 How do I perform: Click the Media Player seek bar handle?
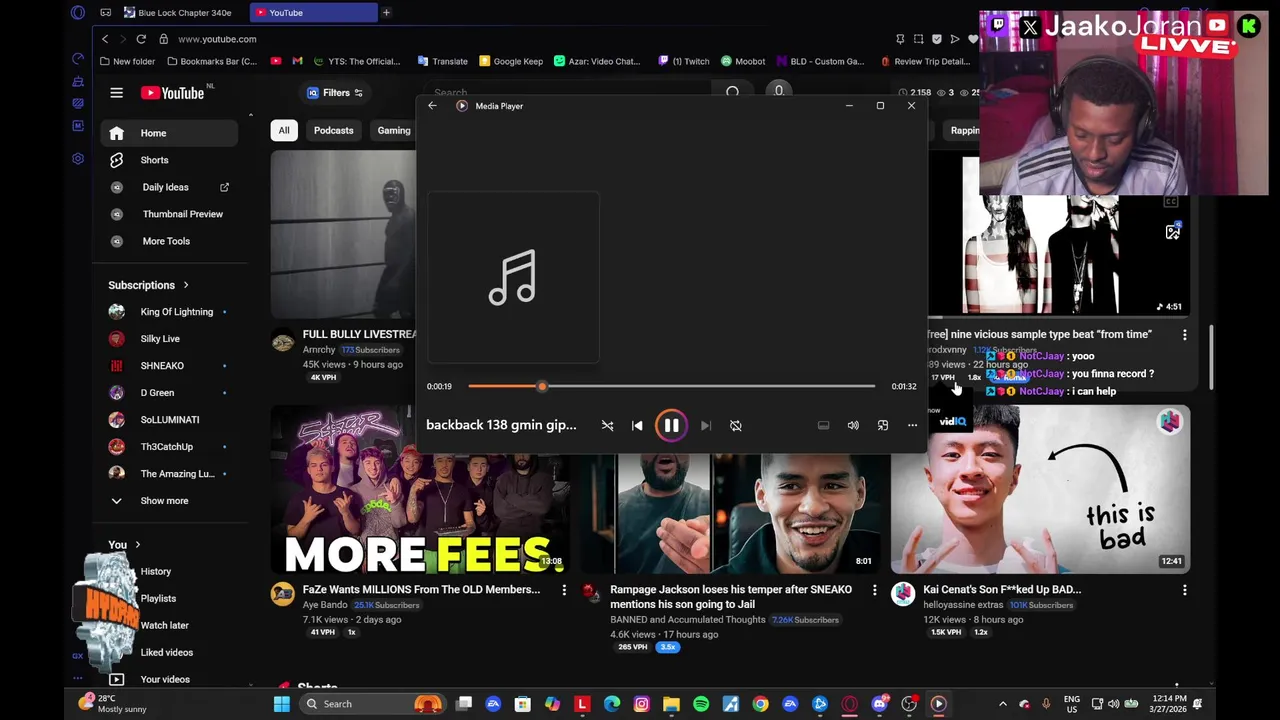[542, 386]
